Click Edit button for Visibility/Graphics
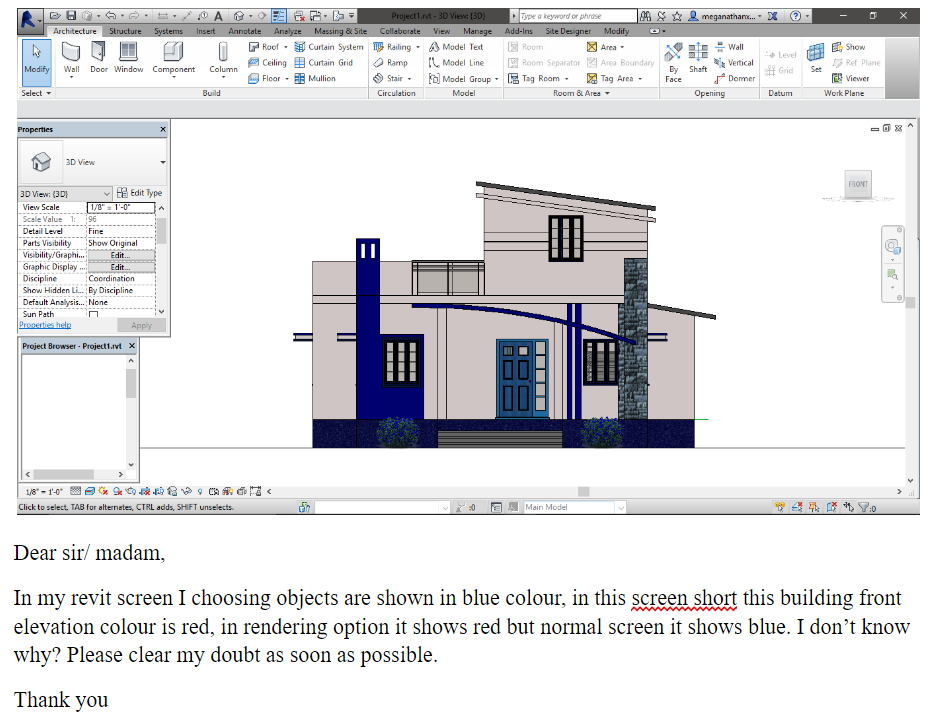The height and width of the screenshot is (718, 932). click(x=121, y=255)
